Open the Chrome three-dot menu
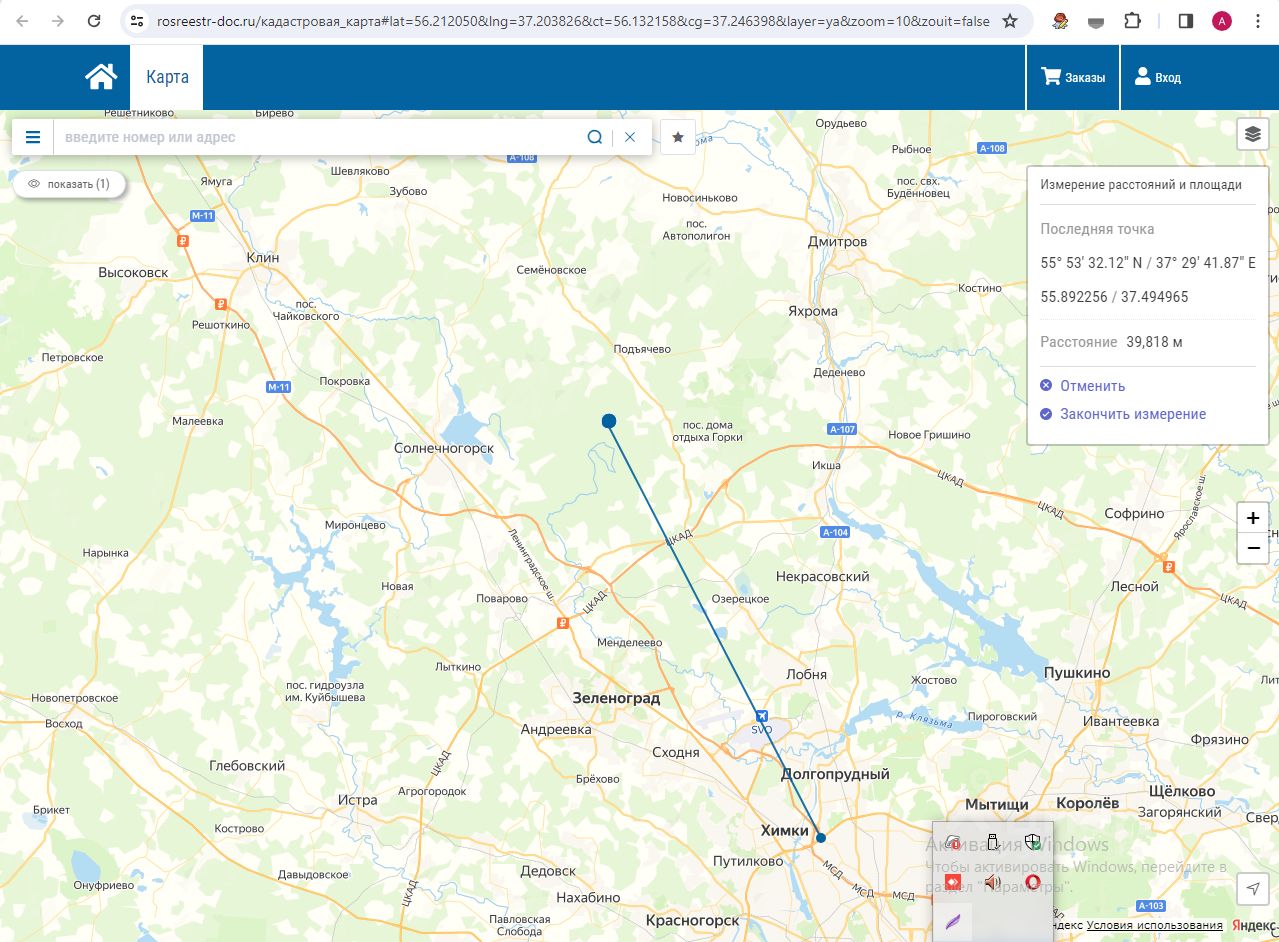The width and height of the screenshot is (1279, 942). 1257,21
